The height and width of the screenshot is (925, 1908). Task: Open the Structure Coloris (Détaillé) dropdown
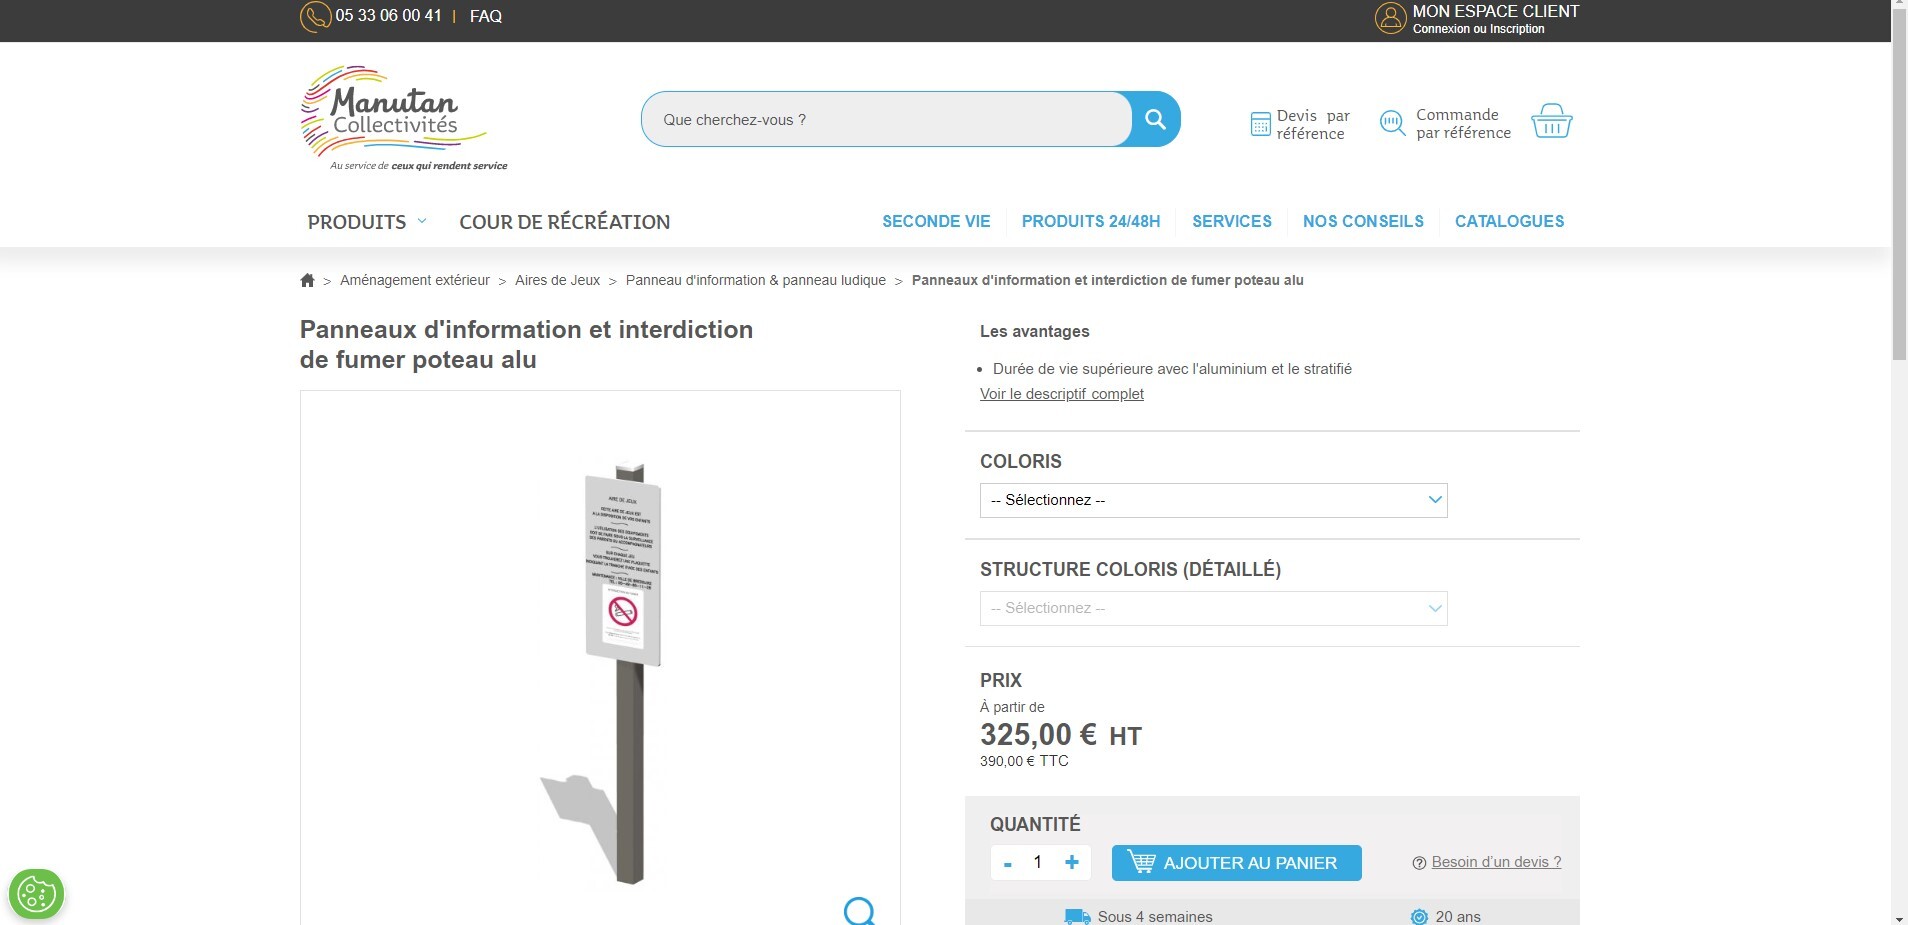click(x=1213, y=608)
